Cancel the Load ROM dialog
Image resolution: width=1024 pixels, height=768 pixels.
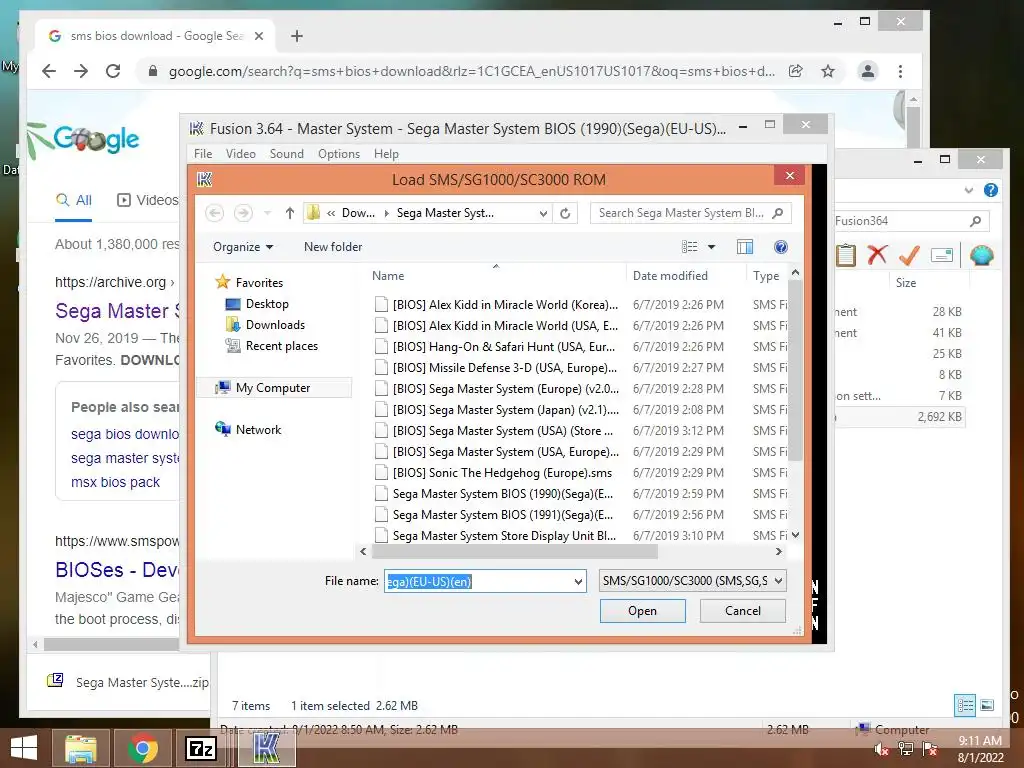[743, 611]
